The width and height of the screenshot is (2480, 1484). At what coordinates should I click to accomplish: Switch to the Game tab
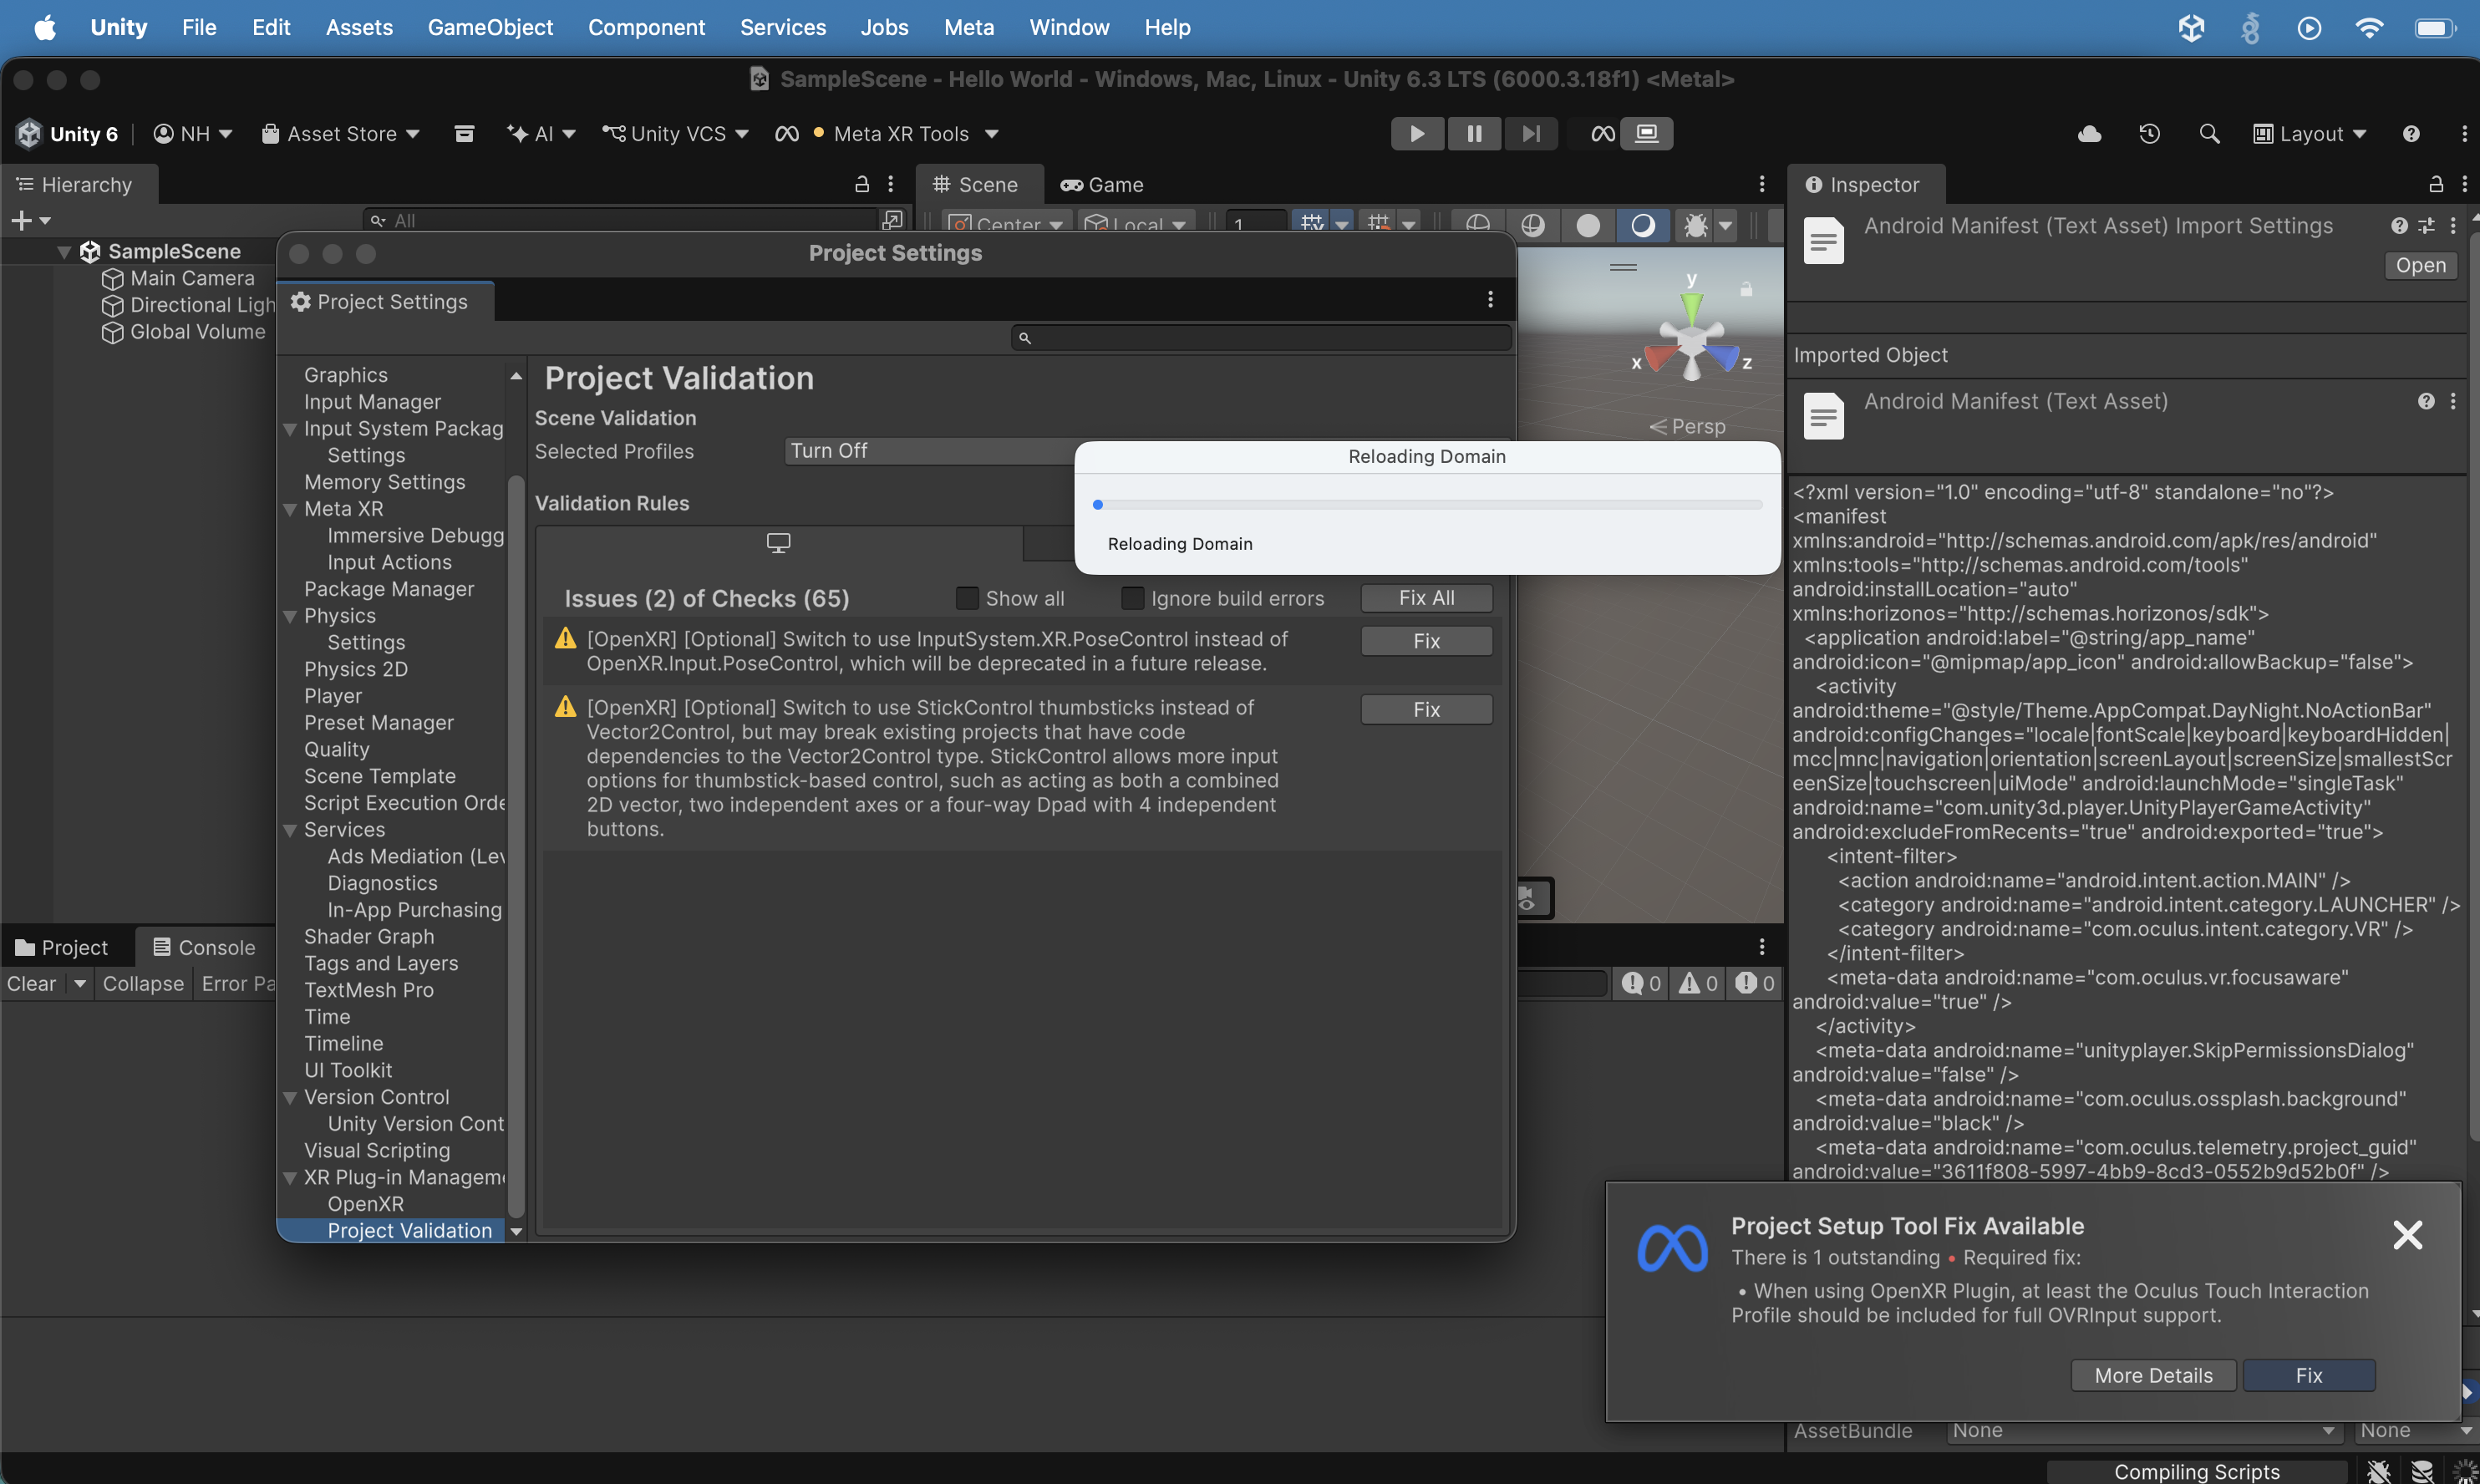[x=1101, y=185]
